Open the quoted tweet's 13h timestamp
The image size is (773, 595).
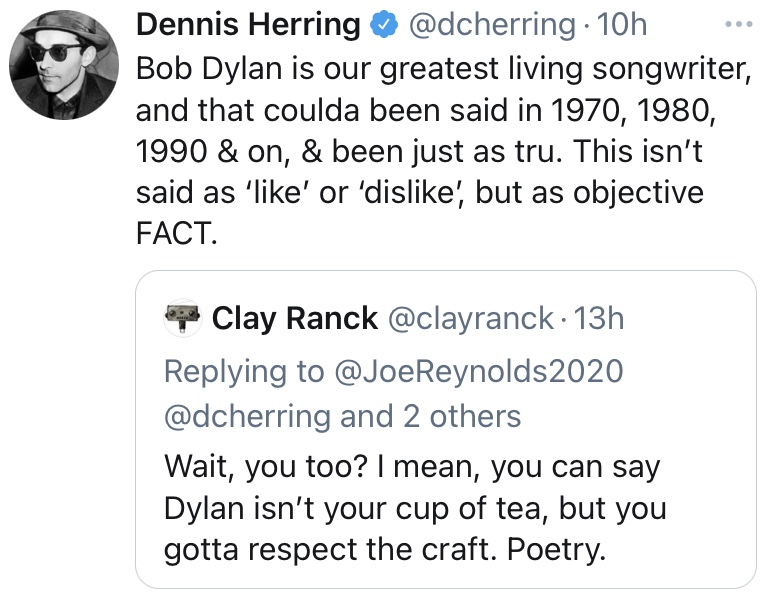coord(600,319)
